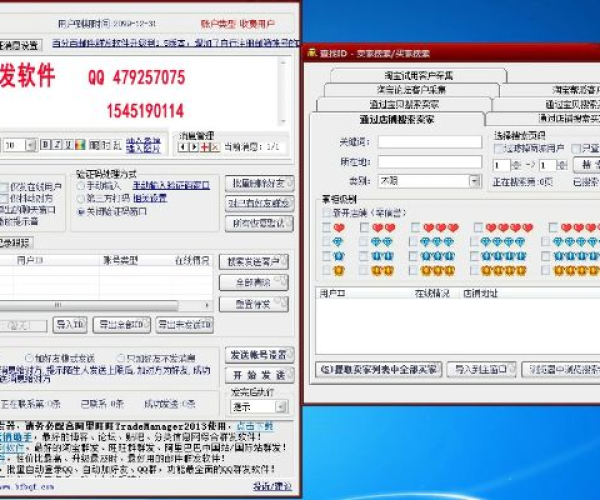
Task: Toggle italic text formatting button
Action: pyautogui.click(x=57, y=145)
